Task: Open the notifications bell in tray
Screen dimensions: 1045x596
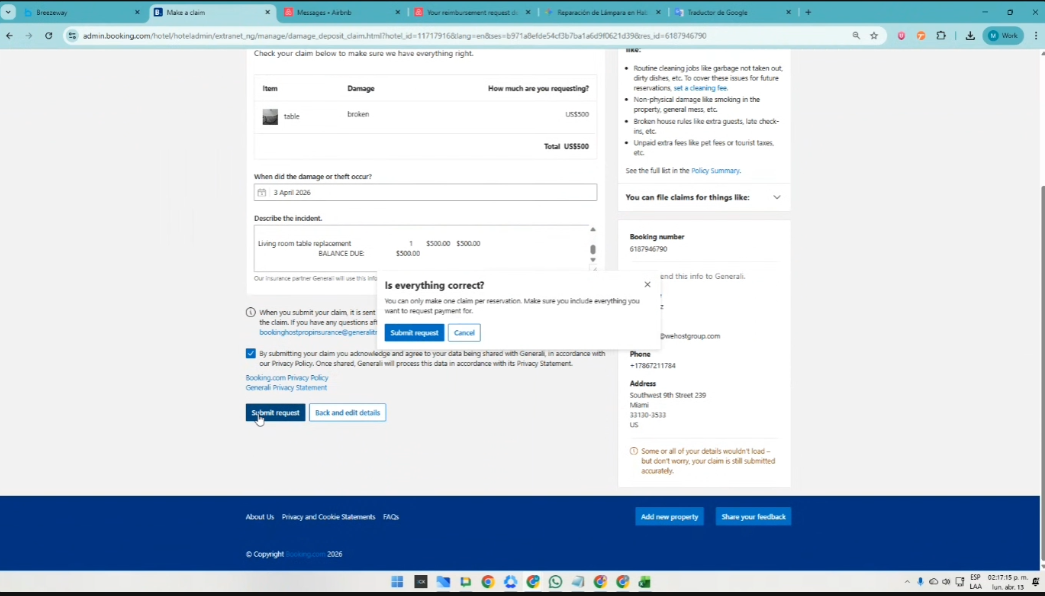Action: pyautogui.click(x=1036, y=582)
